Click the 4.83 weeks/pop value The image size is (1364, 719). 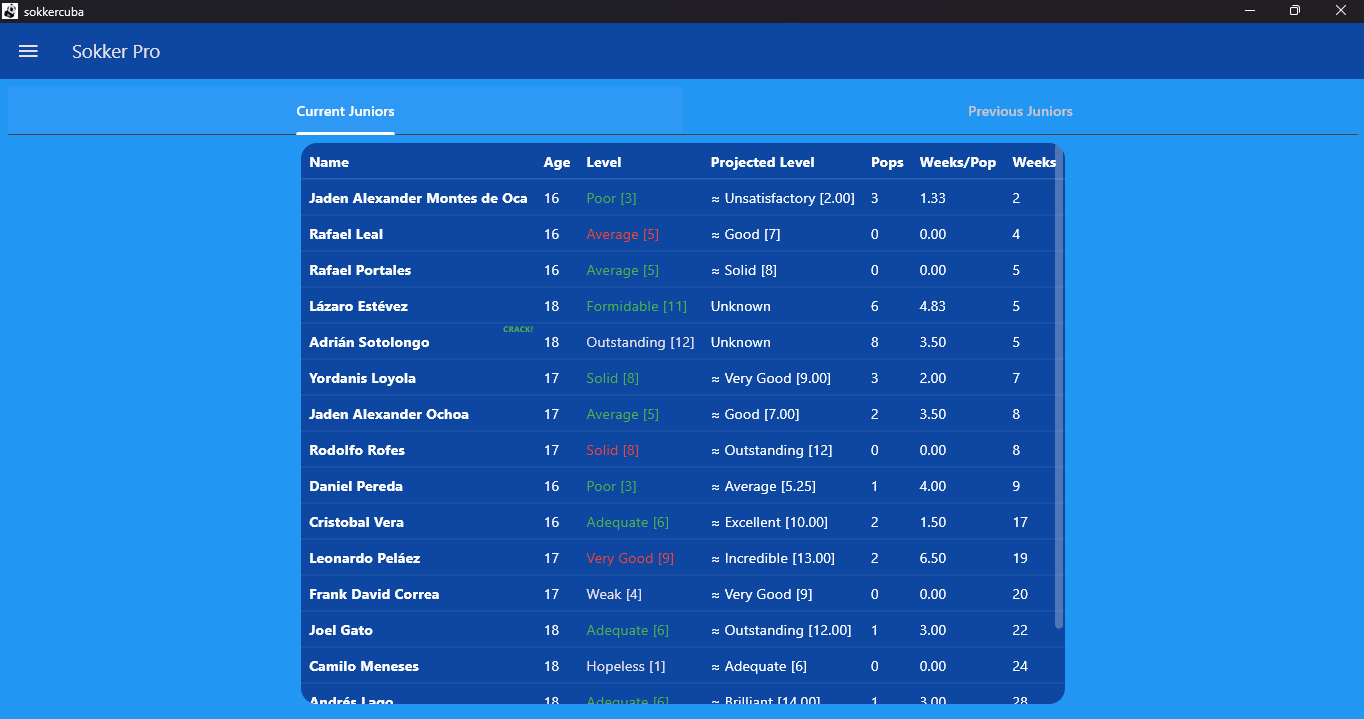(933, 306)
